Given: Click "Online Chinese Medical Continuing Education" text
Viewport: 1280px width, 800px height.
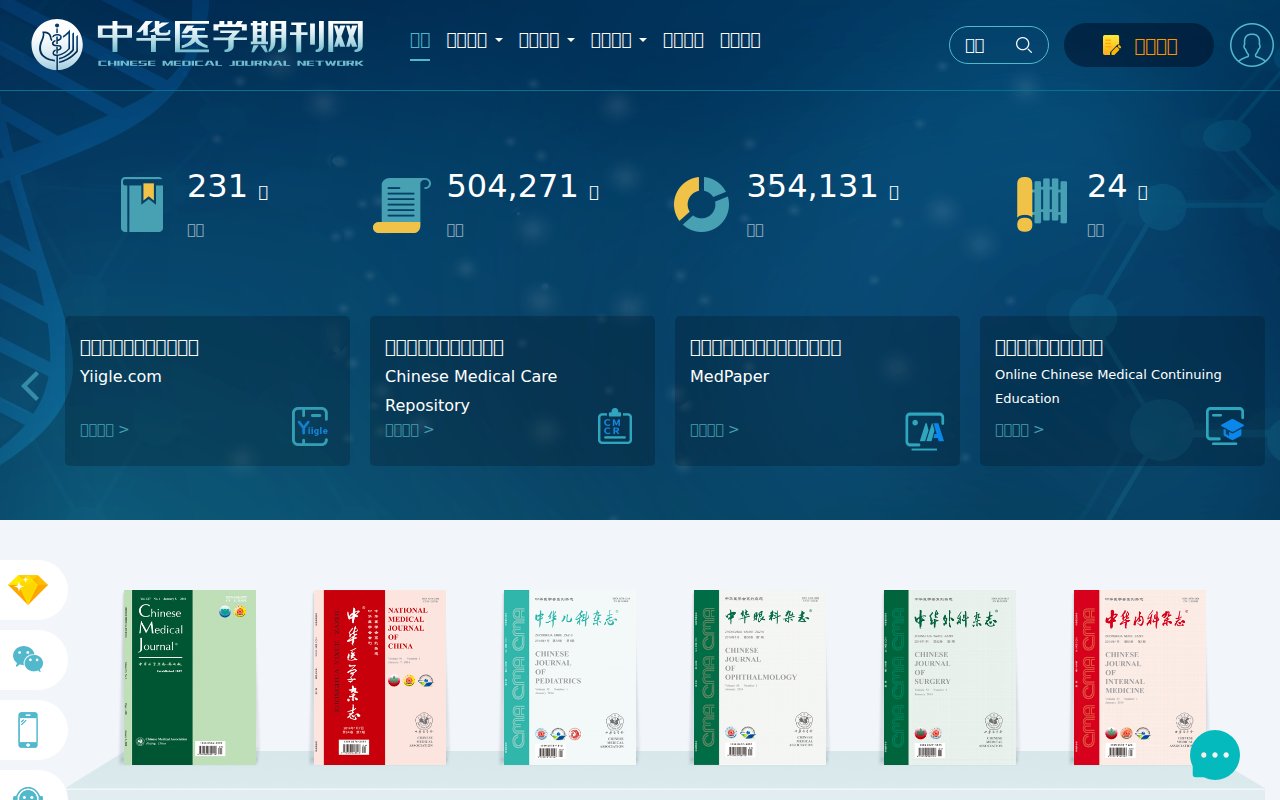Looking at the screenshot, I should pos(1108,386).
